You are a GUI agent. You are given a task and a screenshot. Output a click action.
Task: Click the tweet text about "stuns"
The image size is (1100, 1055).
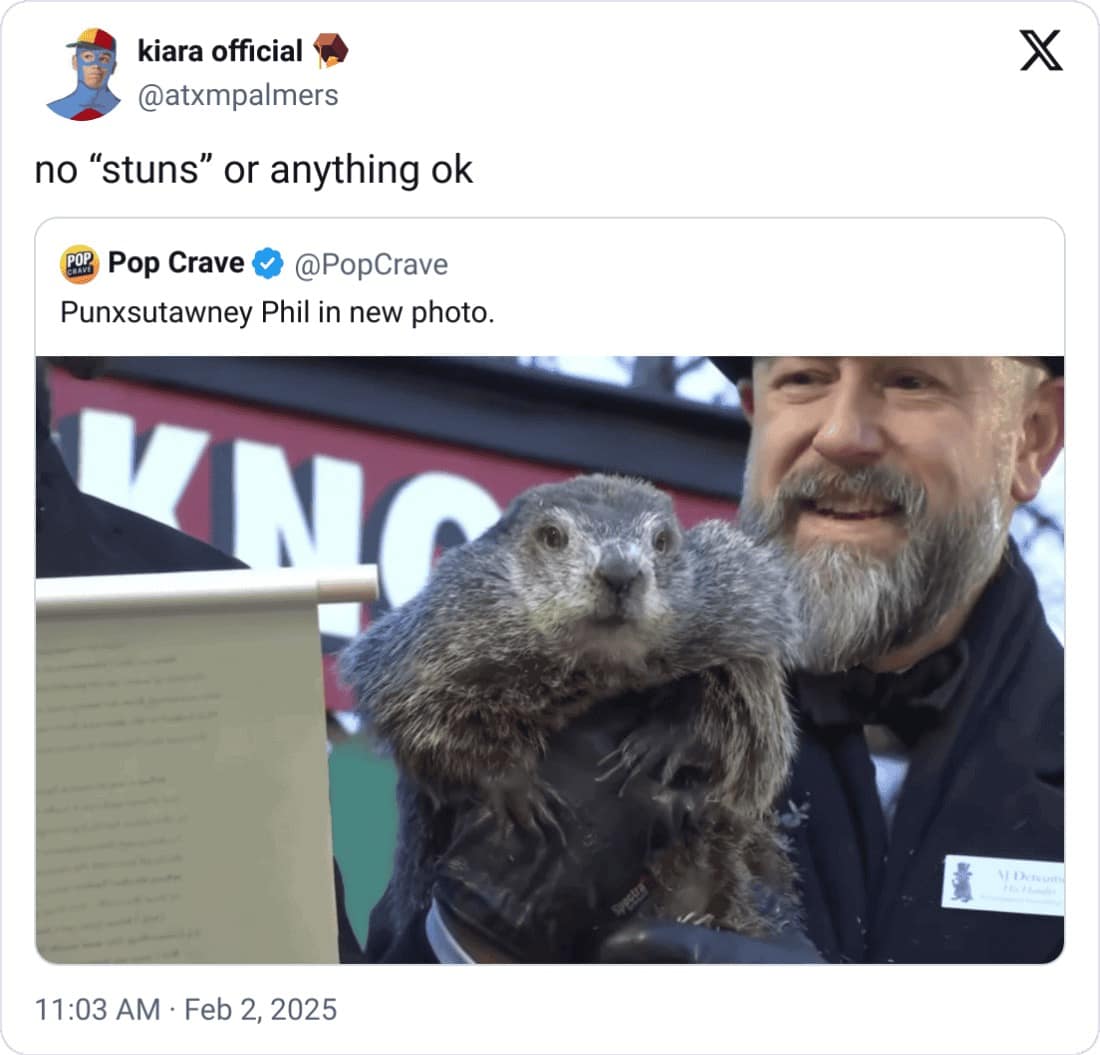tap(254, 170)
